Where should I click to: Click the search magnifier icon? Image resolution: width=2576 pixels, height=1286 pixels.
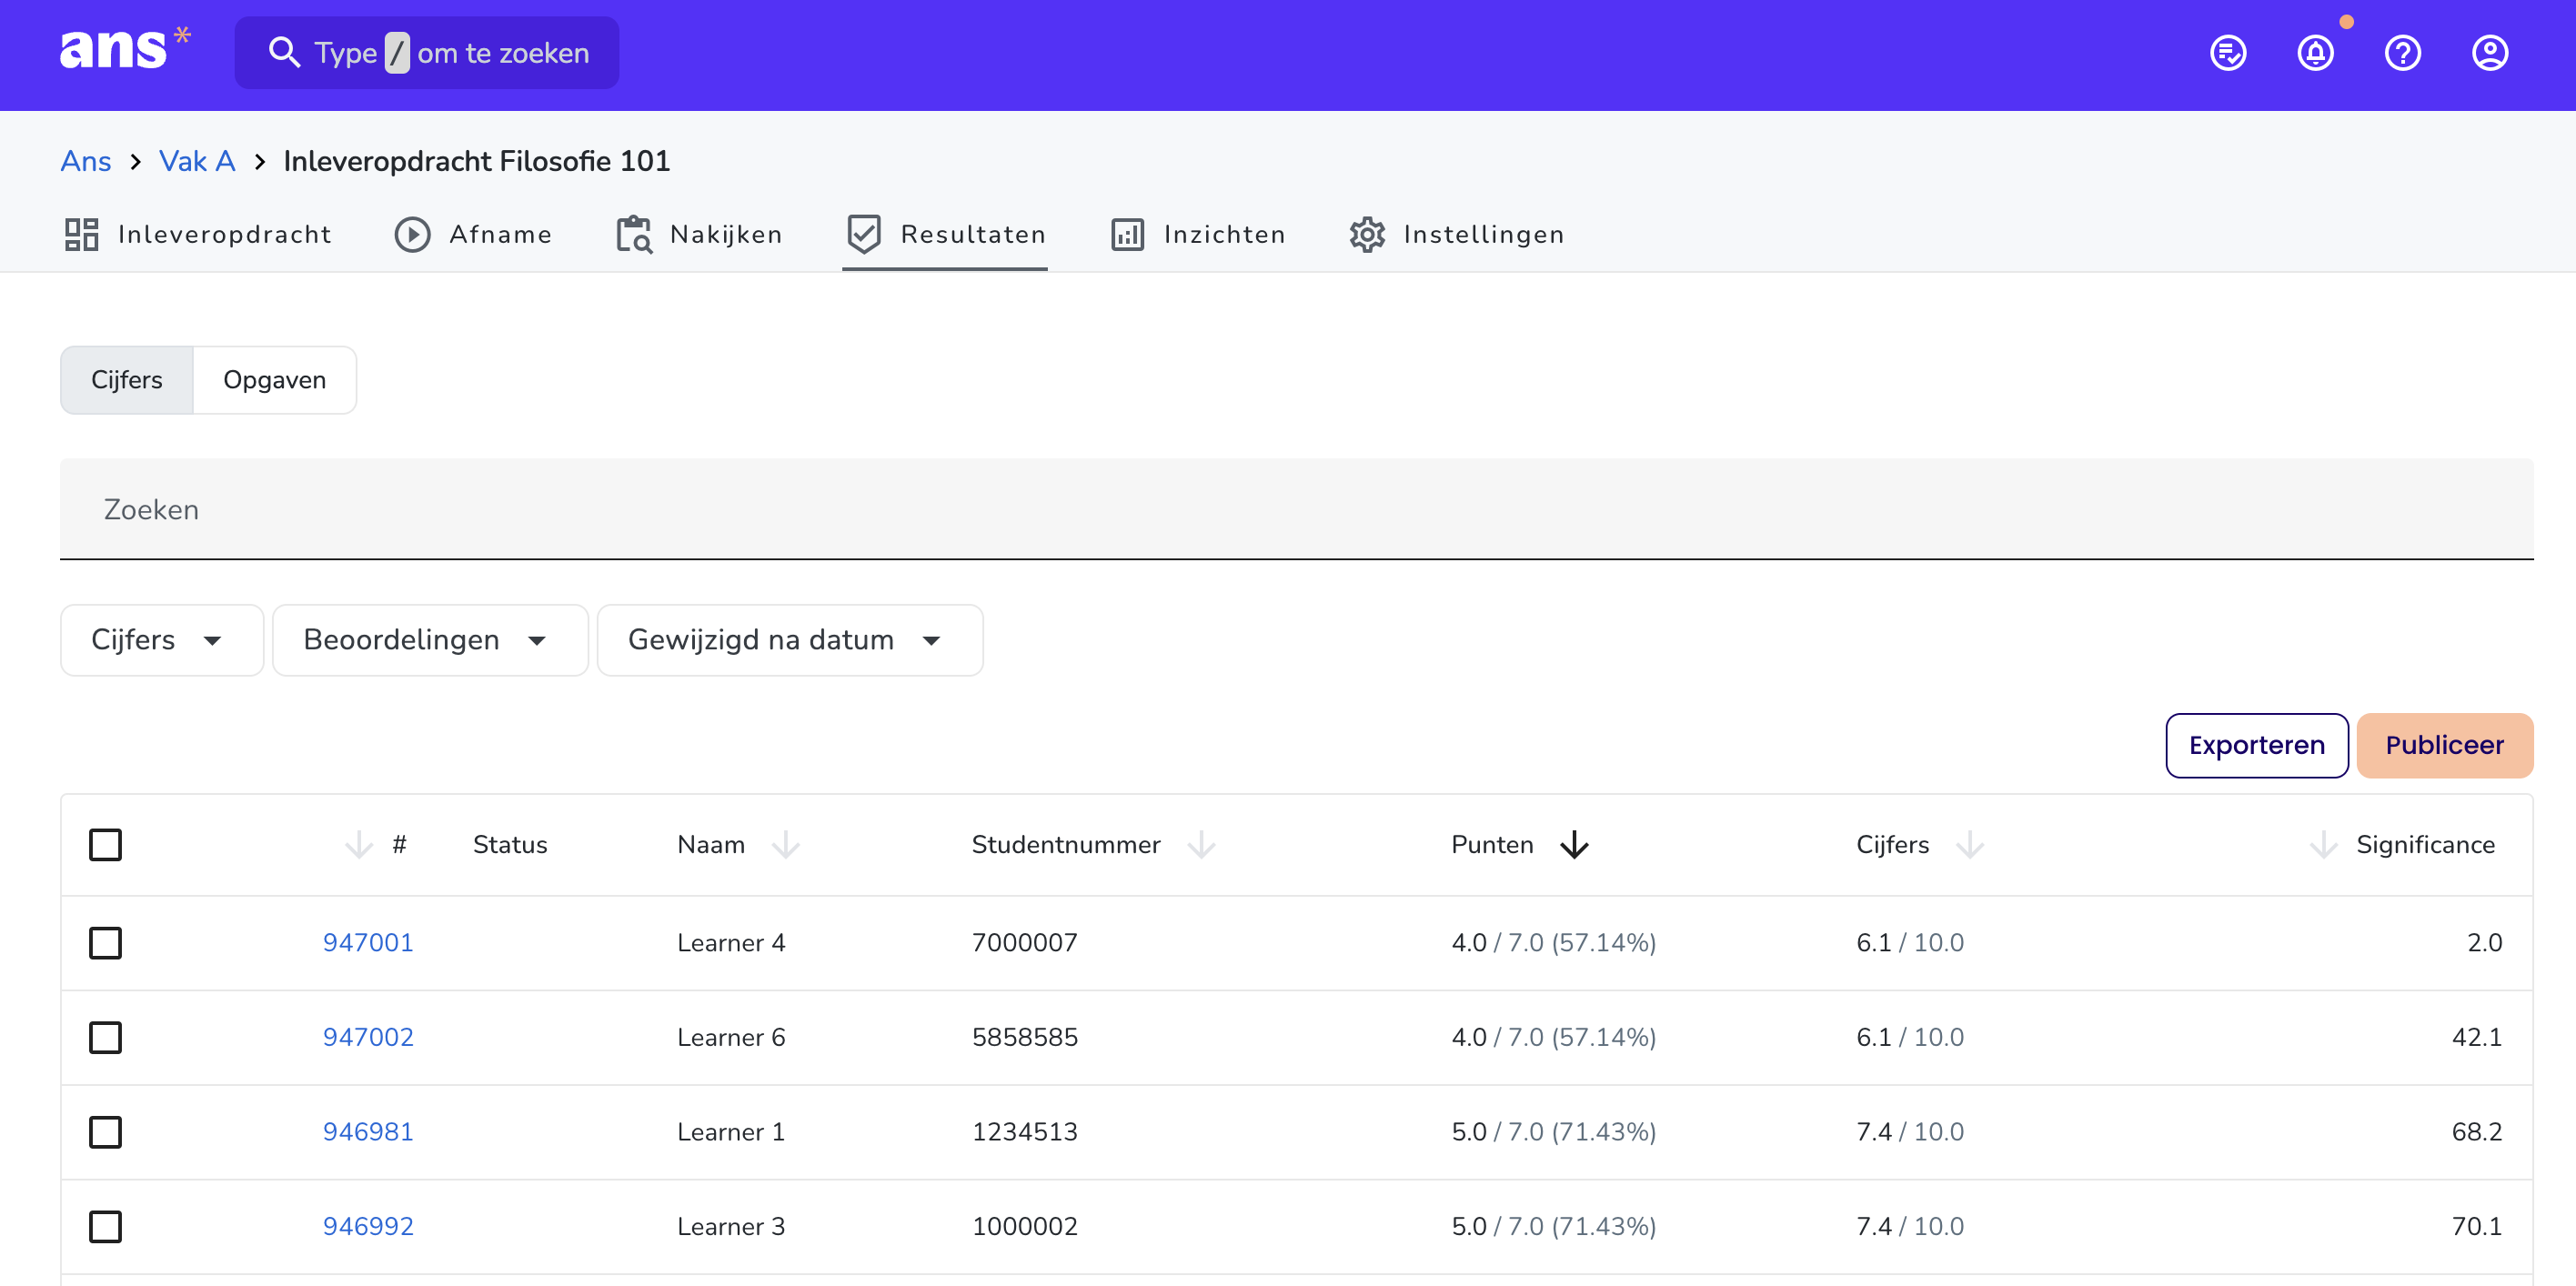pyautogui.click(x=284, y=53)
